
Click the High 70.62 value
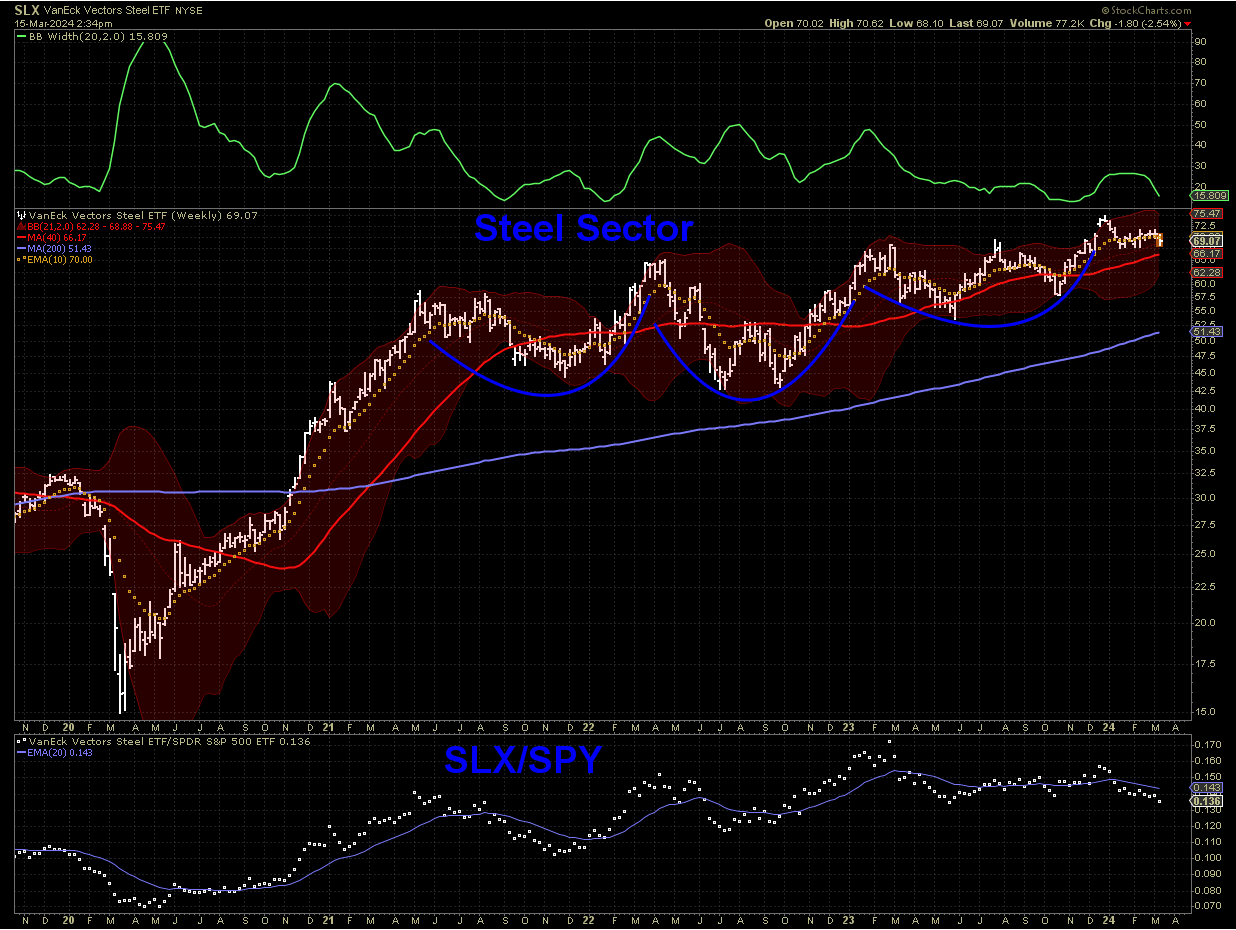pos(858,22)
